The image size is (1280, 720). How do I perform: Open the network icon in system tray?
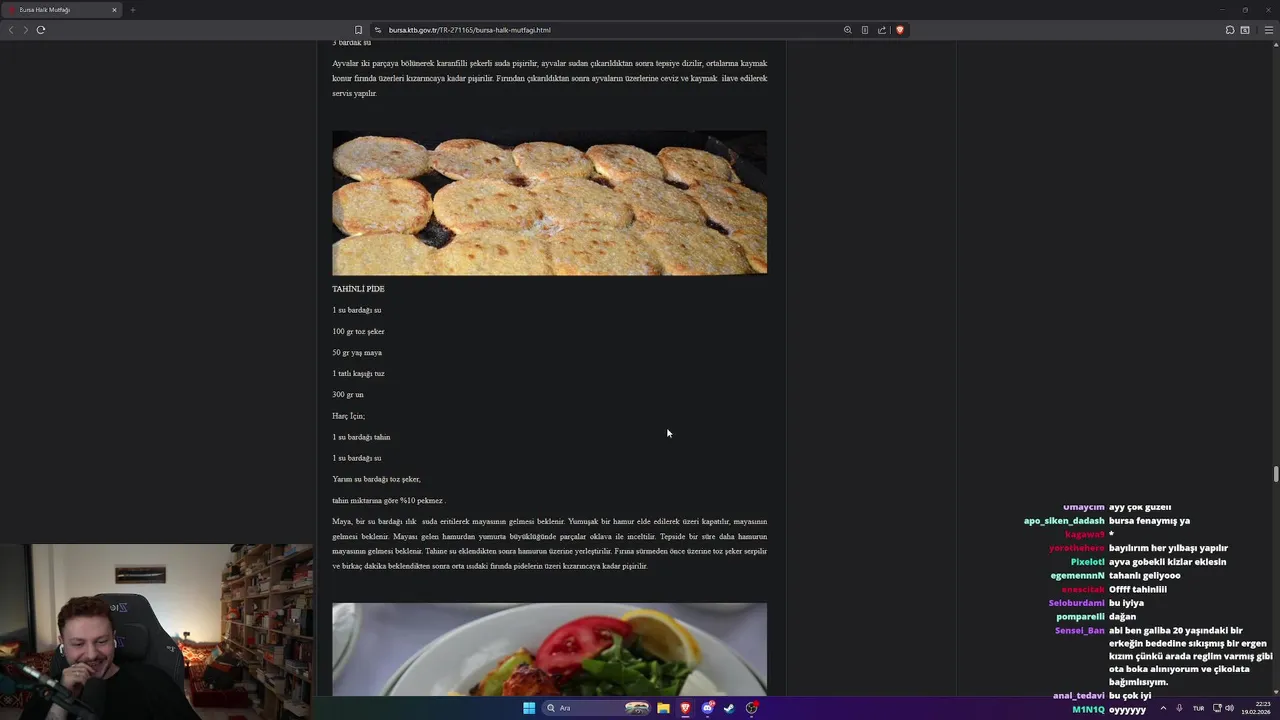point(1217,708)
